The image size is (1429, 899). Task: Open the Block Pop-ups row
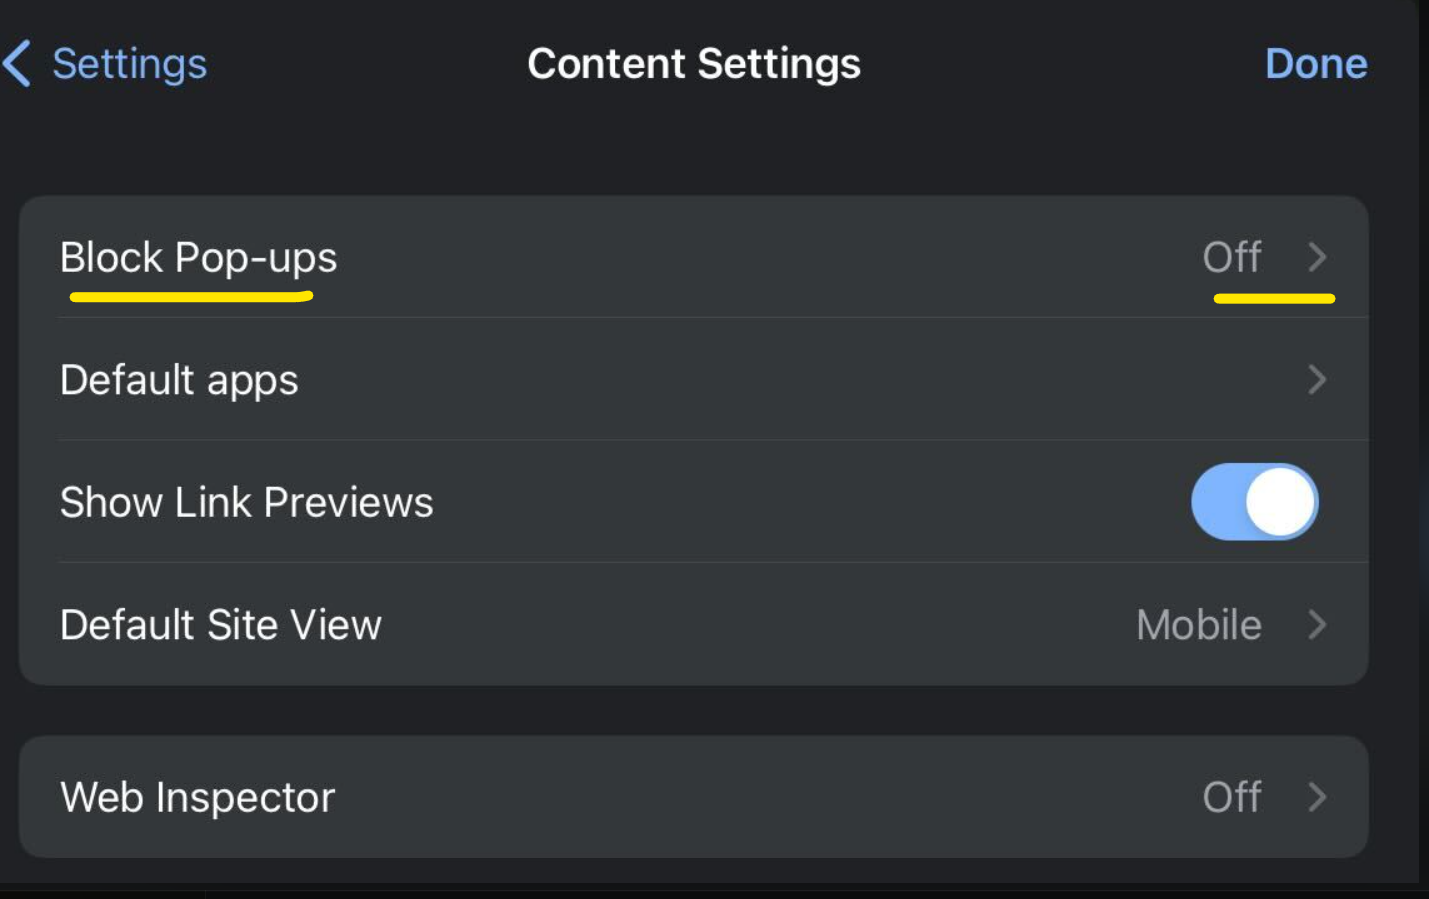pyautogui.click(x=694, y=257)
